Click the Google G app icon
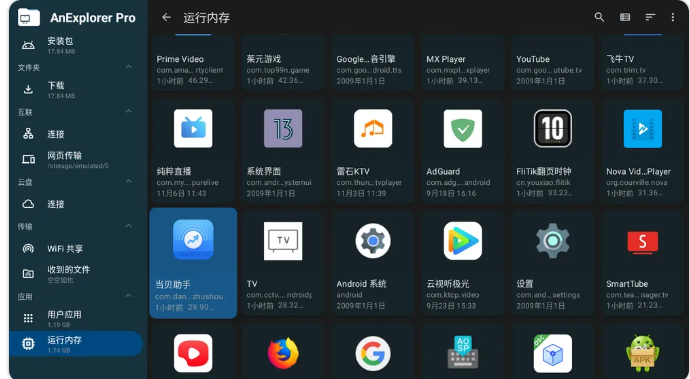 pyautogui.click(x=373, y=353)
